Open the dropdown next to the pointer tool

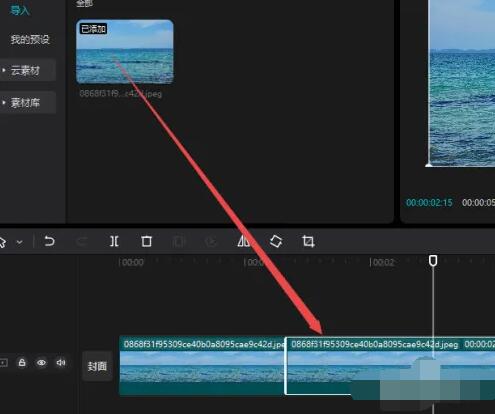tap(20, 242)
